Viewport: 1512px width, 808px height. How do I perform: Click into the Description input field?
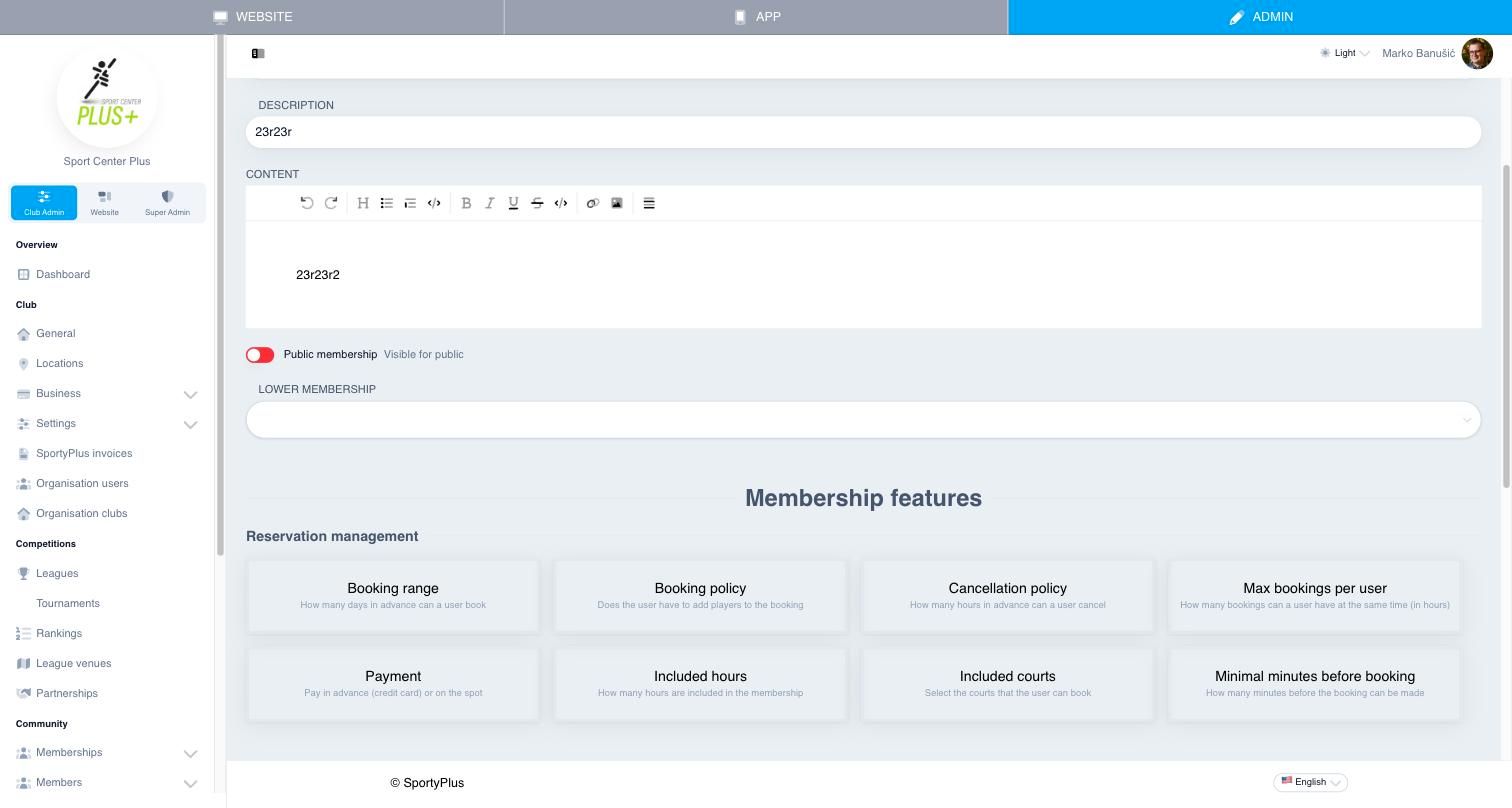[x=864, y=132]
